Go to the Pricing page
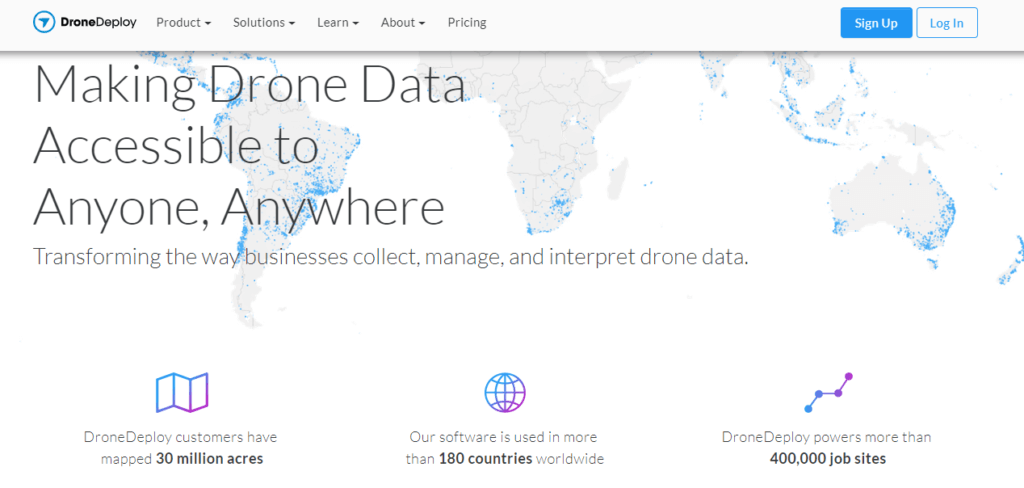The width and height of the screenshot is (1024, 488). pyautogui.click(x=467, y=22)
